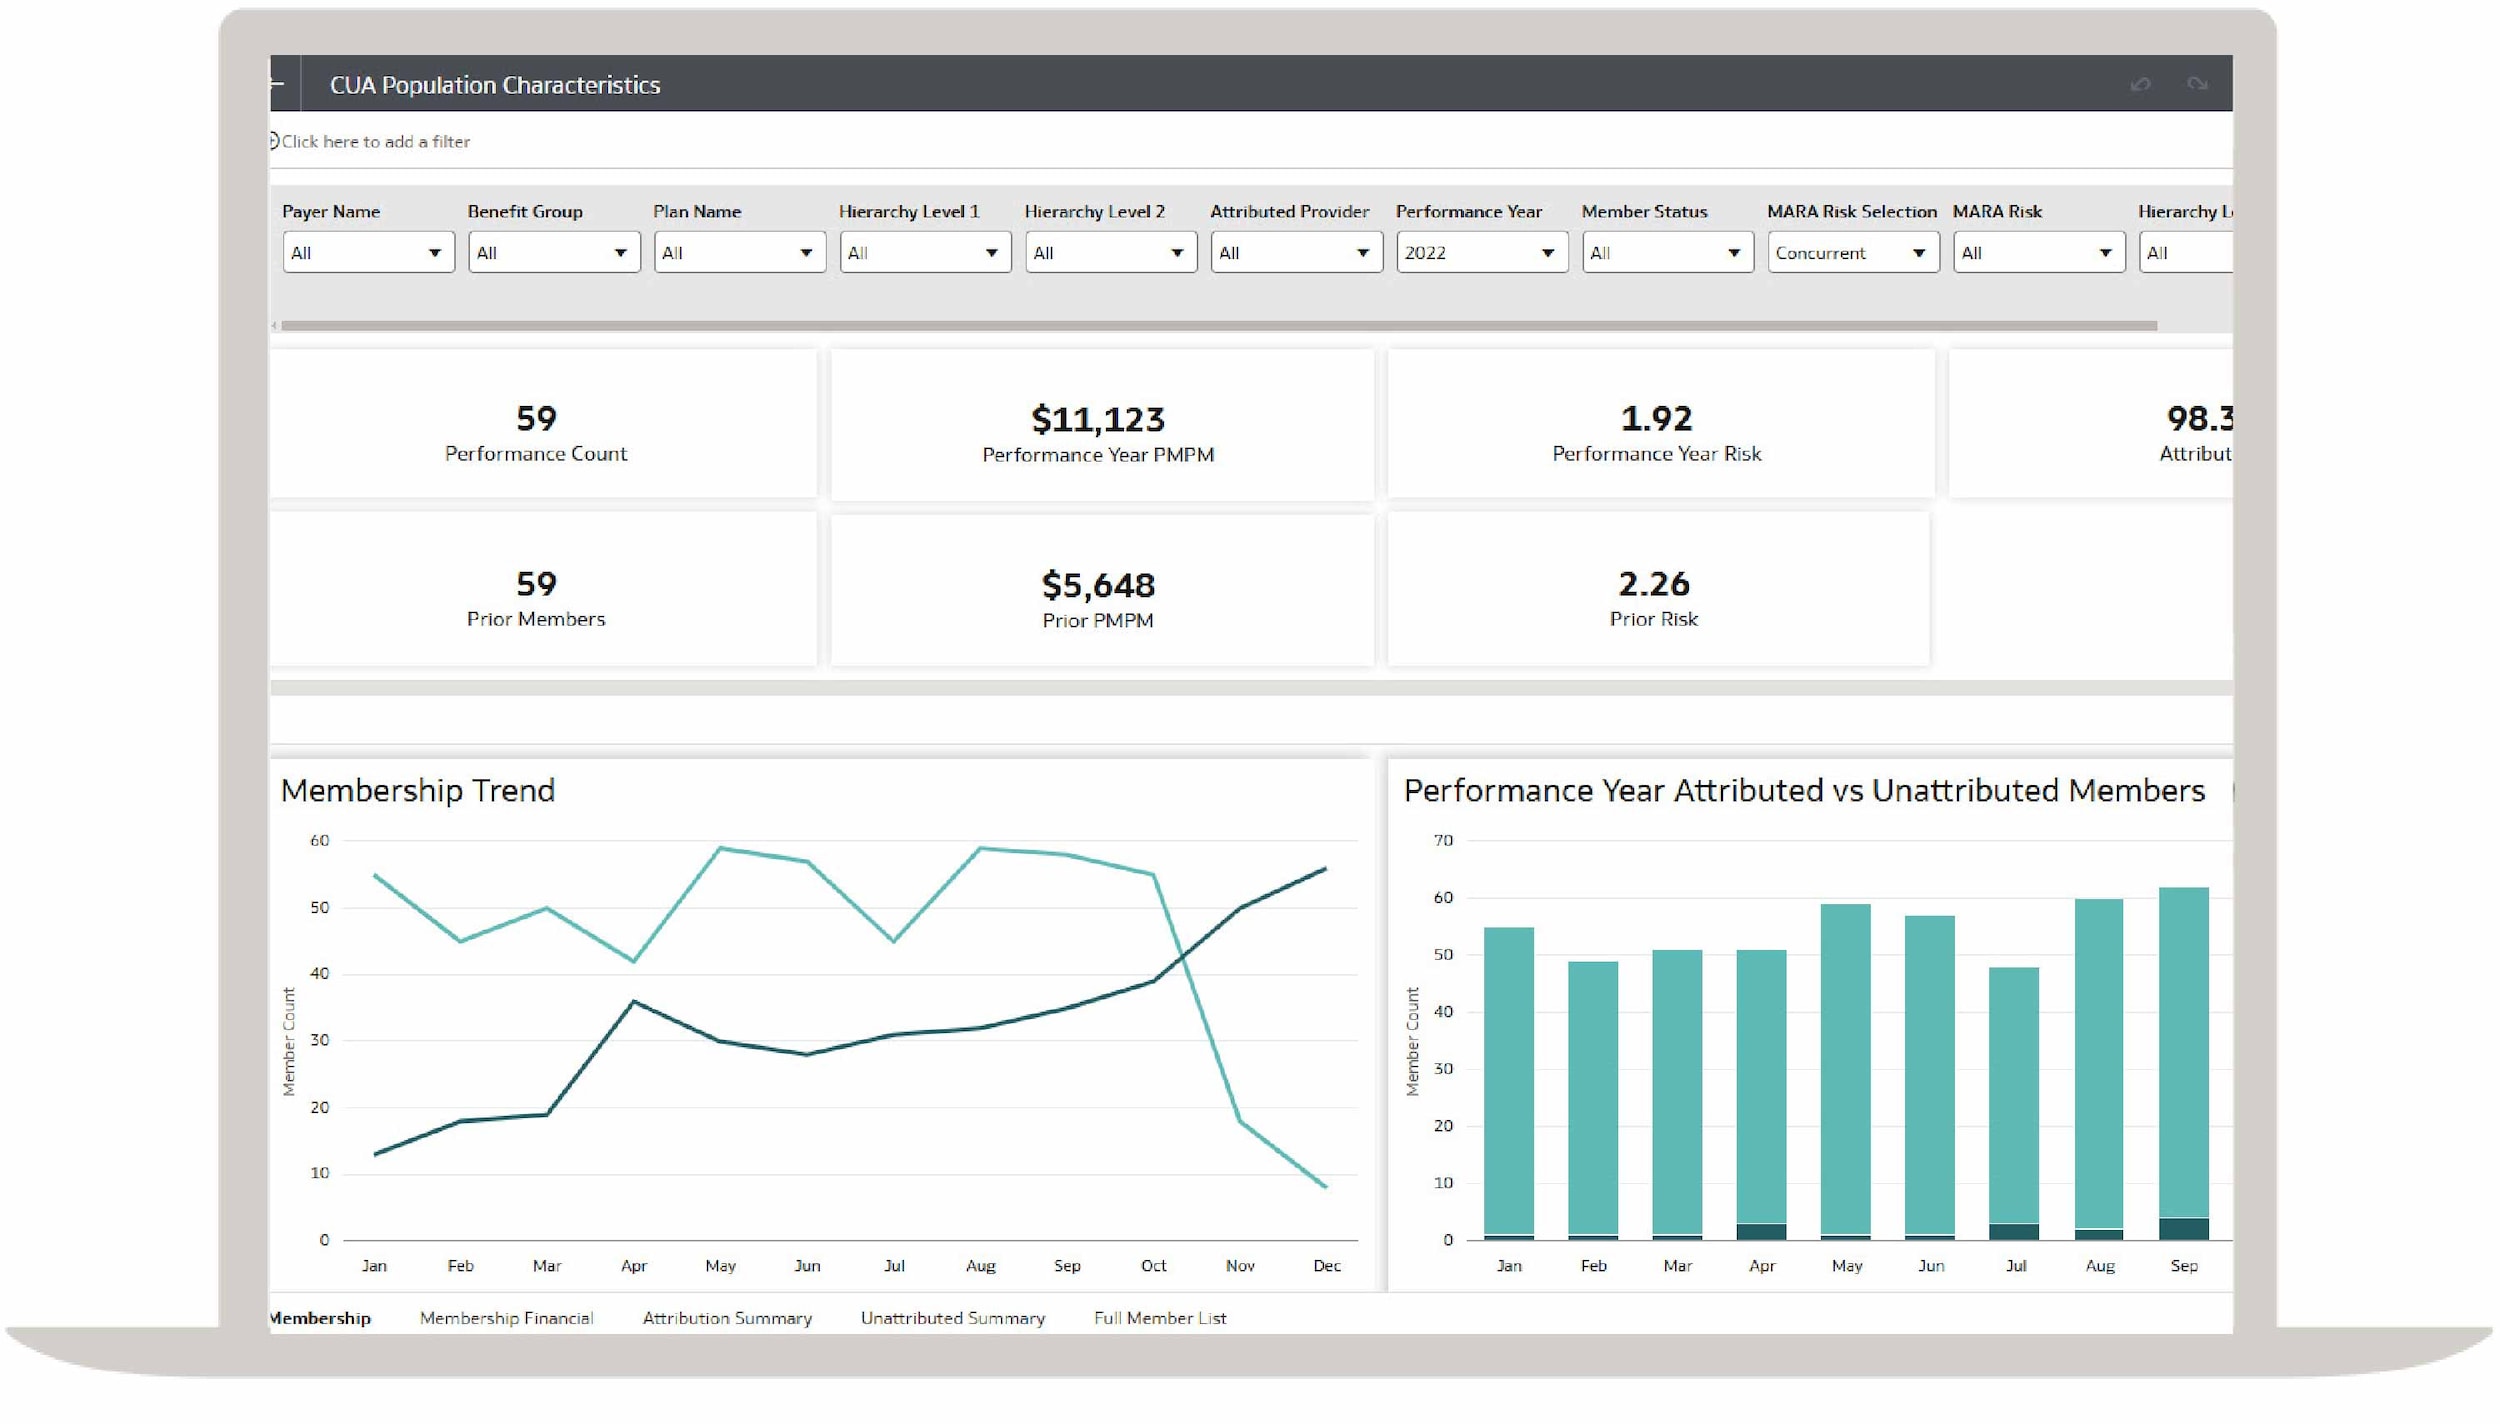Image resolution: width=2500 pixels, height=1424 pixels.
Task: Click the redo arrow icon
Action: 2197,84
